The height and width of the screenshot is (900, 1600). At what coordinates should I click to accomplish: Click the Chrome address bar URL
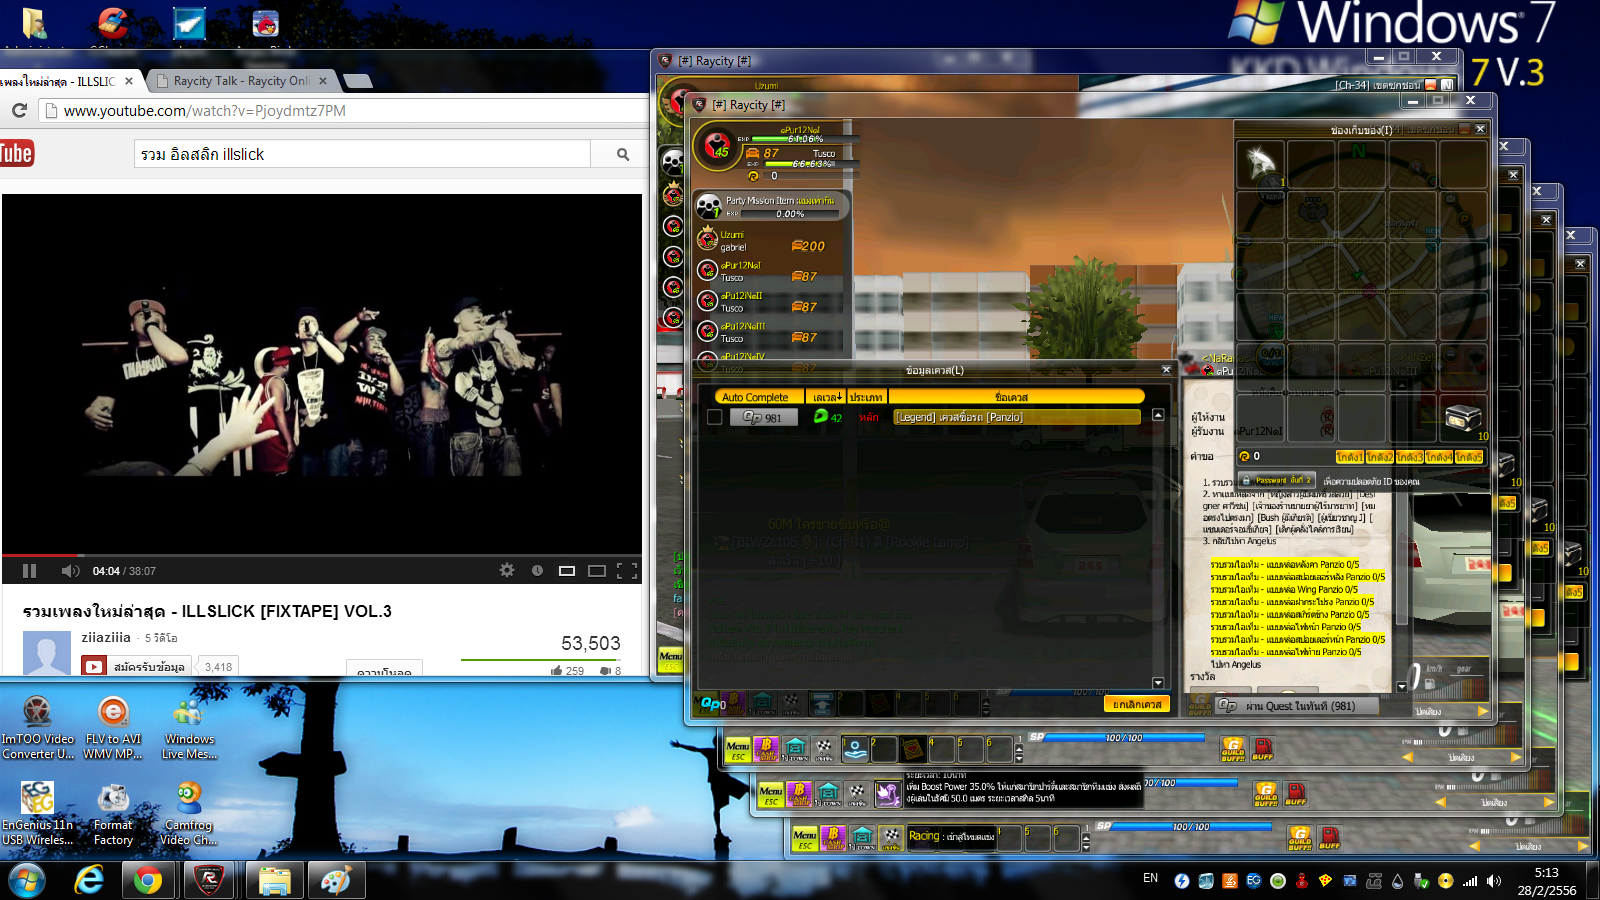(x=204, y=111)
